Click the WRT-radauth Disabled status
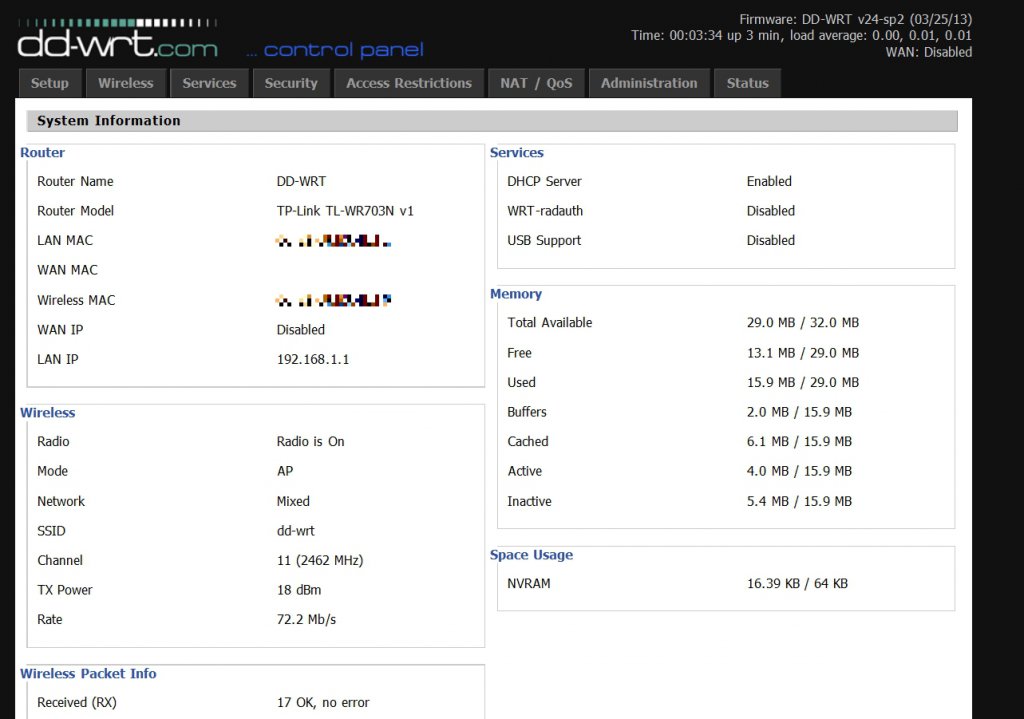1024x719 pixels. [771, 211]
